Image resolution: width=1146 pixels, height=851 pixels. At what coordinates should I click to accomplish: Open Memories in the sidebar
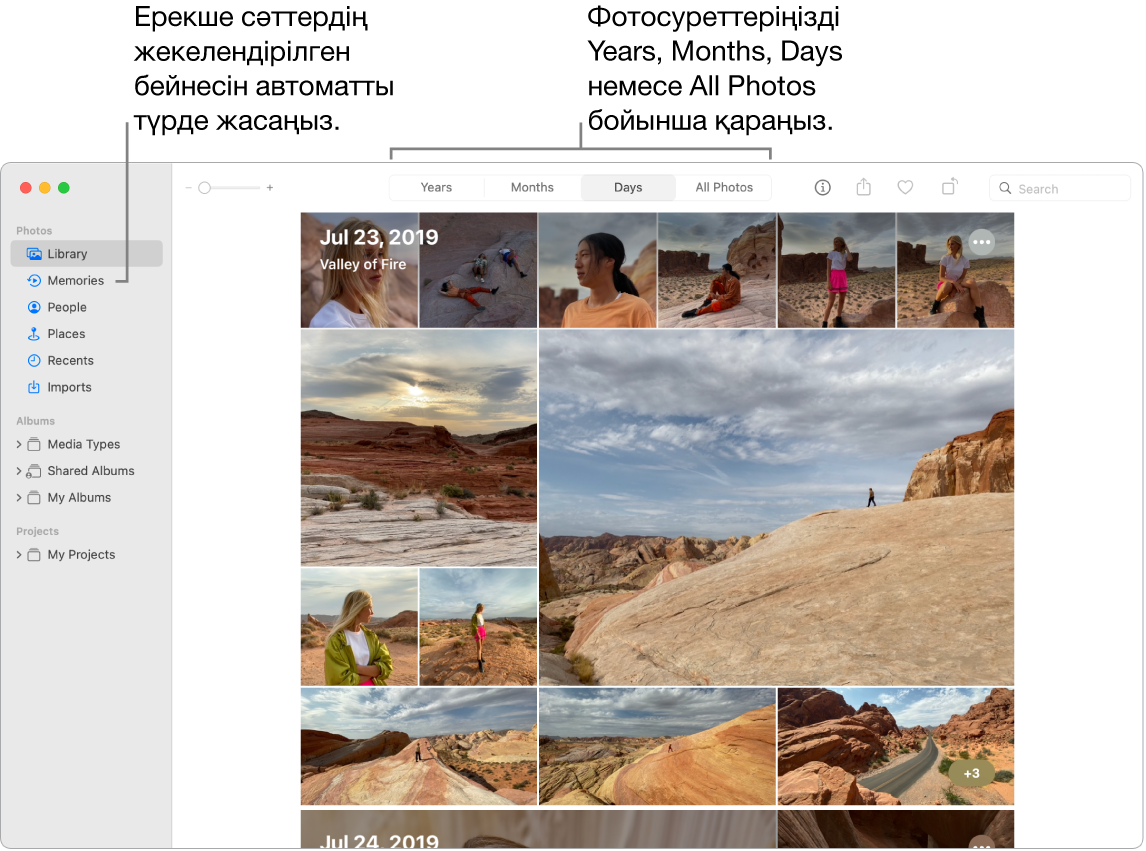pos(75,281)
